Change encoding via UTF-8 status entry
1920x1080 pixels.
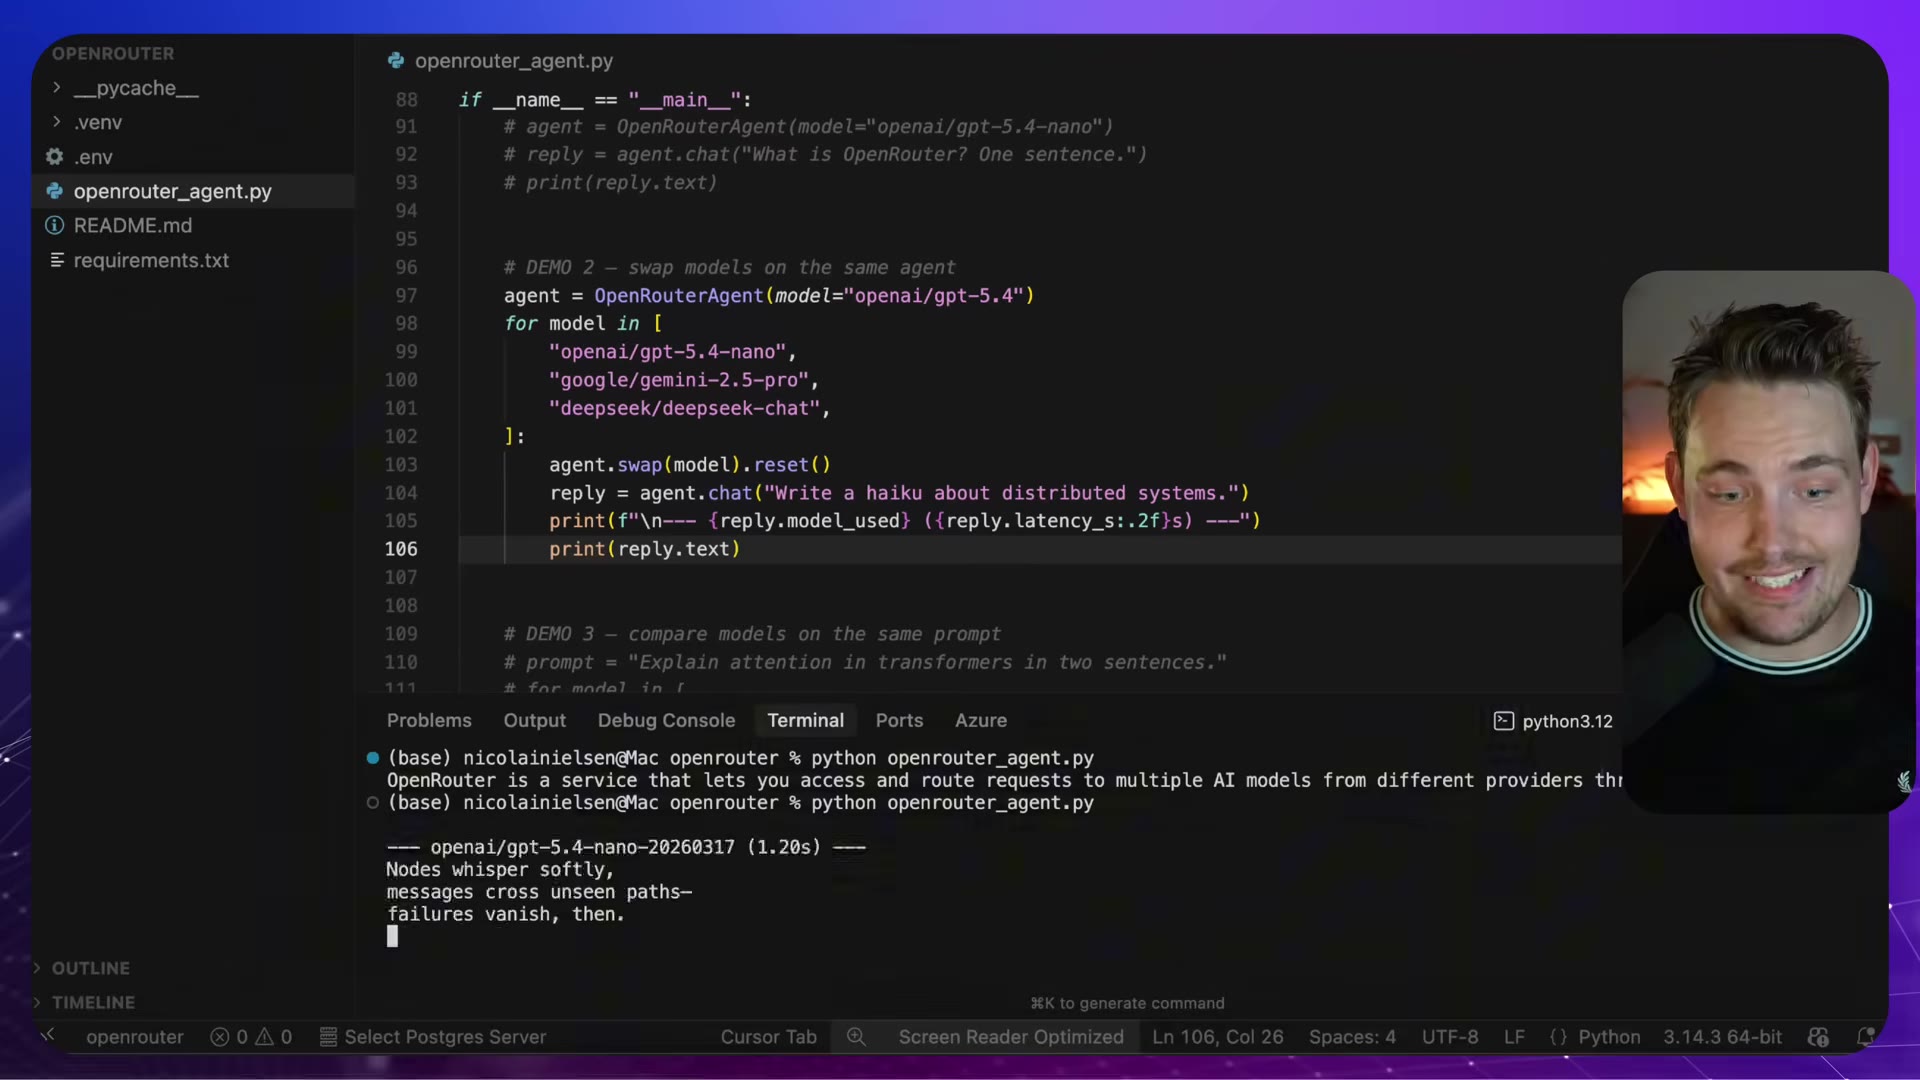1450,1037
